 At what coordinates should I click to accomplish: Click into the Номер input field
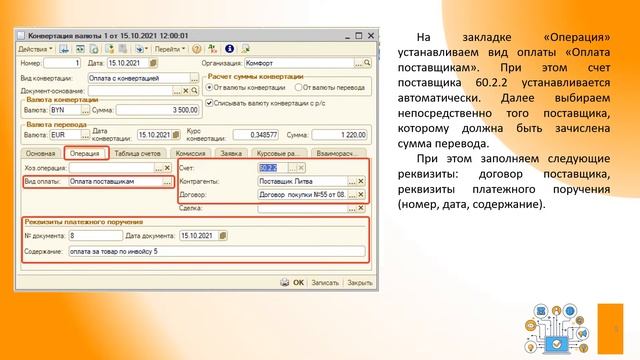coord(62,63)
